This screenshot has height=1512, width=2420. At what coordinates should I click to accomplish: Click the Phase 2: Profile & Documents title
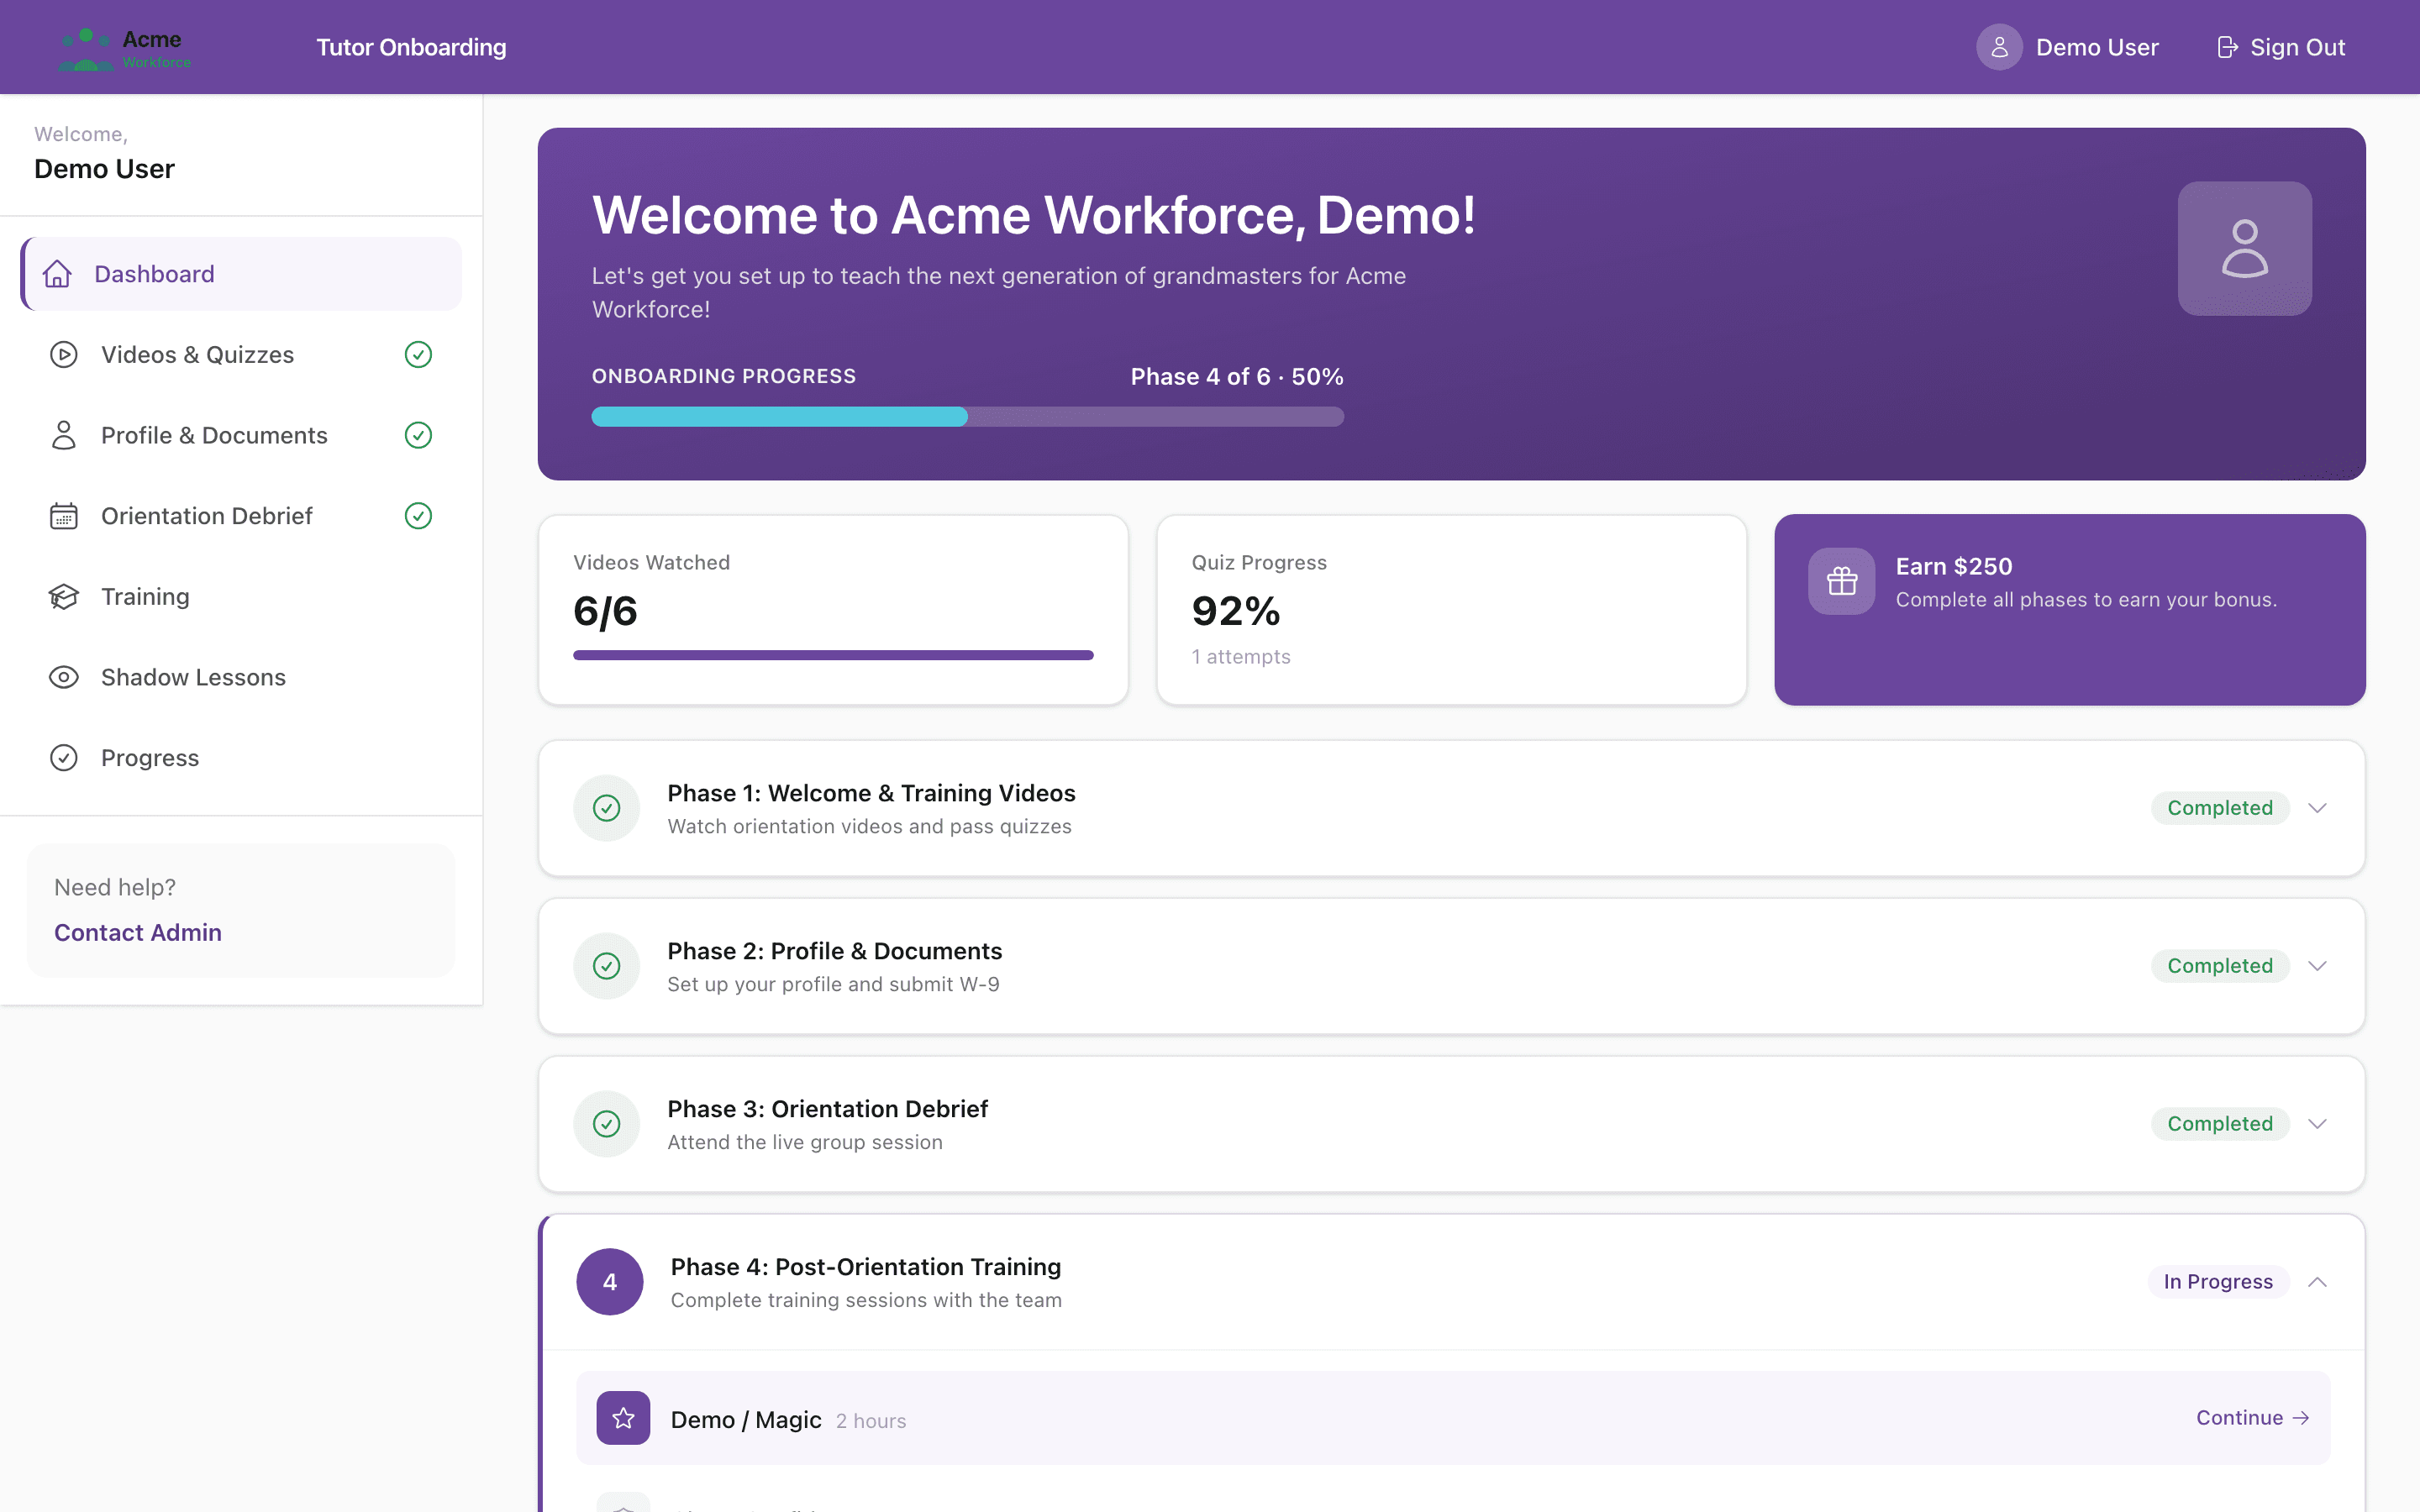[834, 951]
